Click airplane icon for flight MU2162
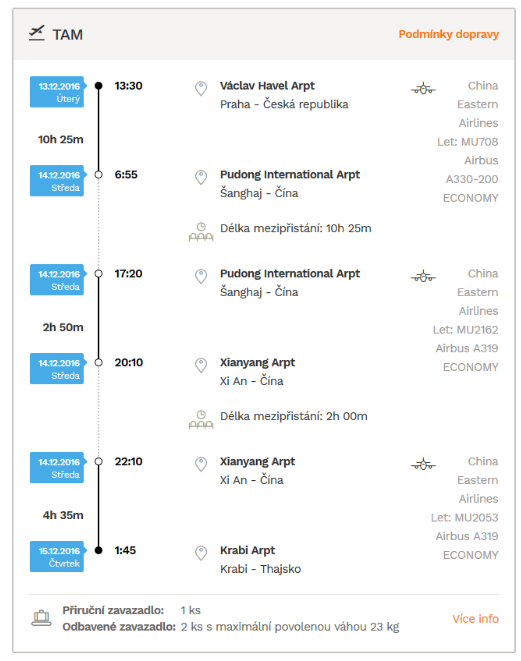This screenshot has height=661, width=521. coord(423,277)
